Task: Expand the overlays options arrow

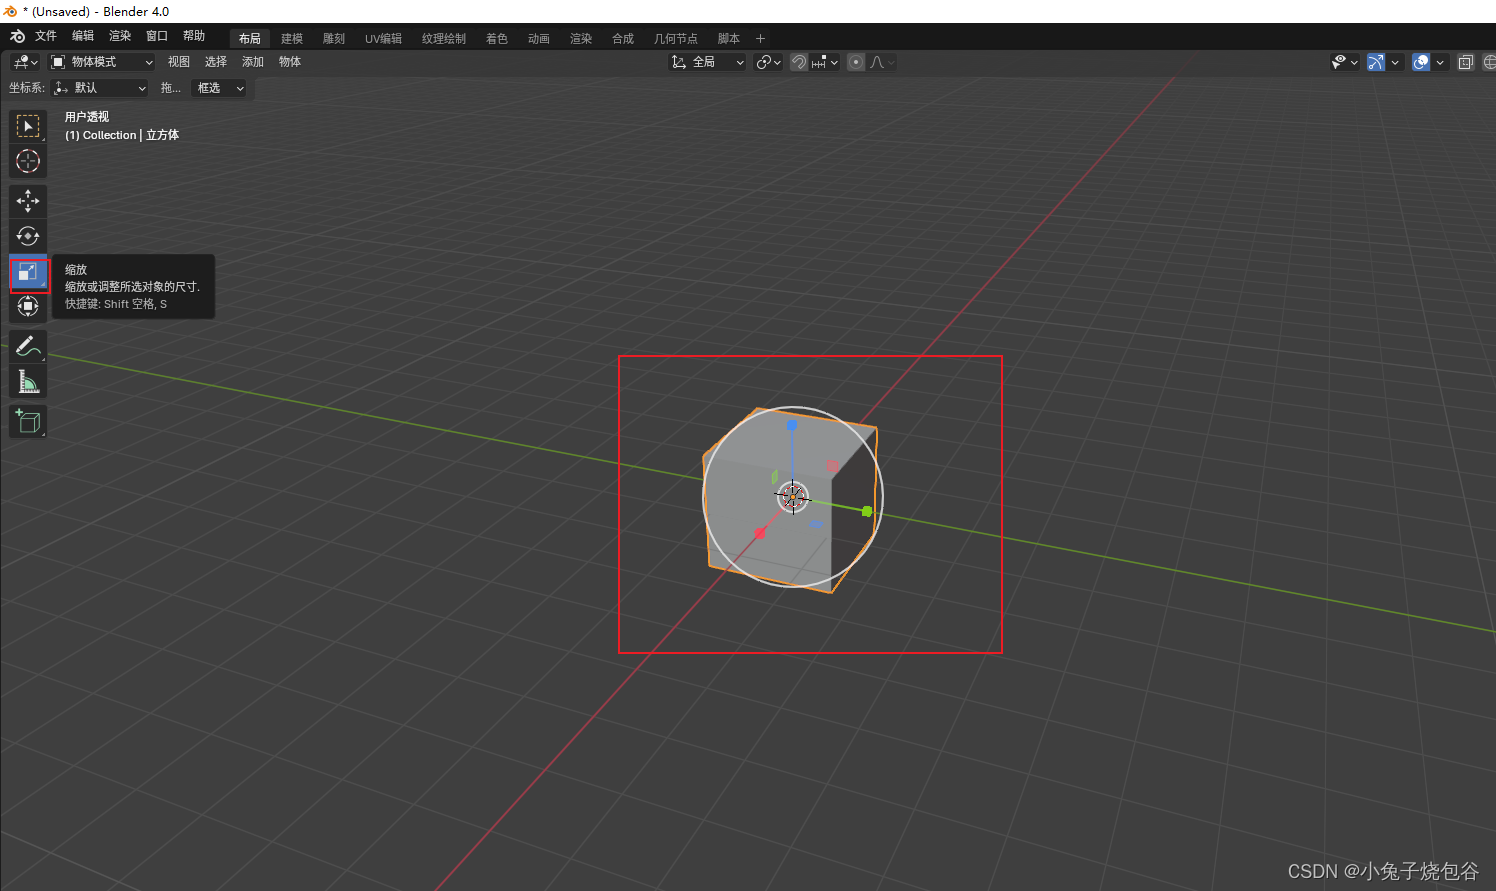Action: (x=1440, y=62)
